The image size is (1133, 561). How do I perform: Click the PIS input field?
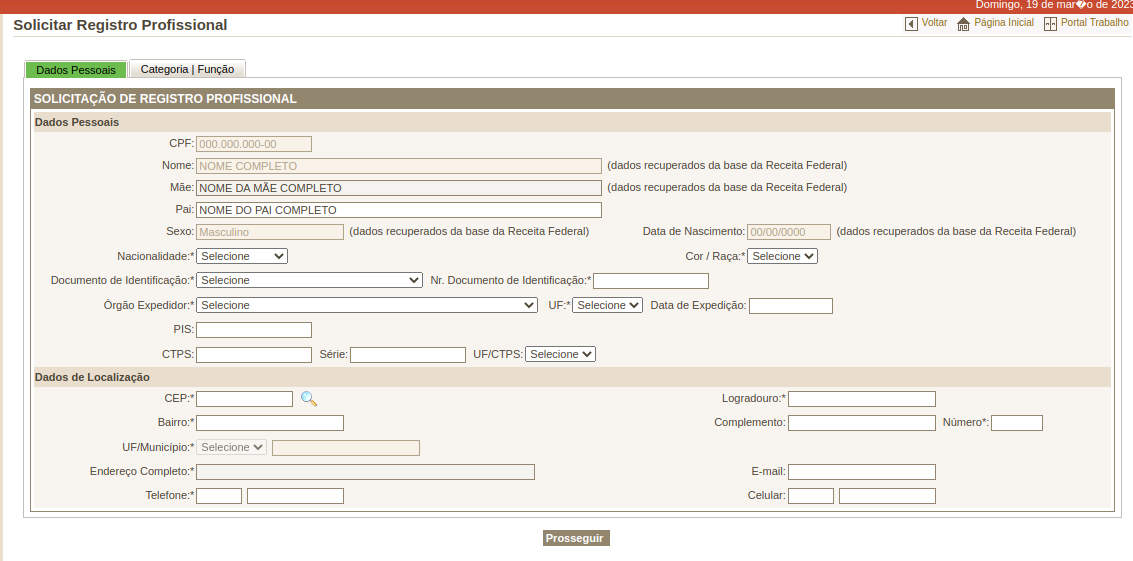[254, 330]
